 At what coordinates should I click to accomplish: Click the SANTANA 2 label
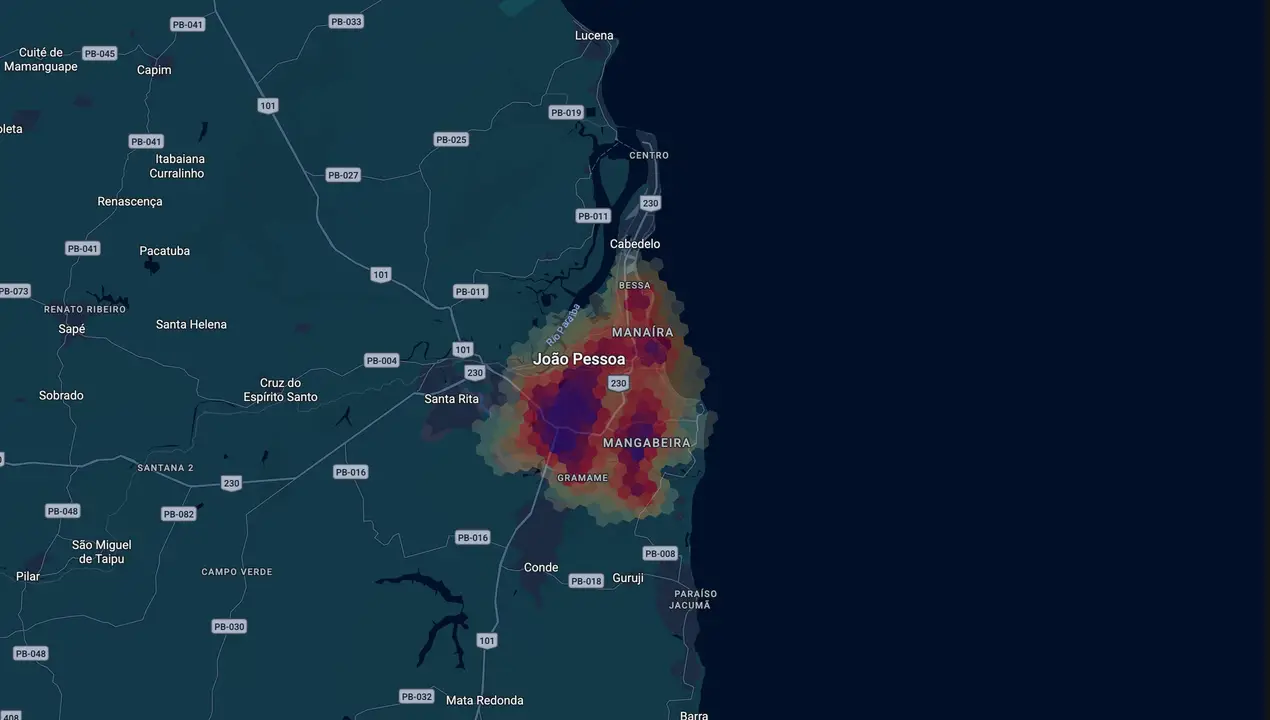(166, 468)
